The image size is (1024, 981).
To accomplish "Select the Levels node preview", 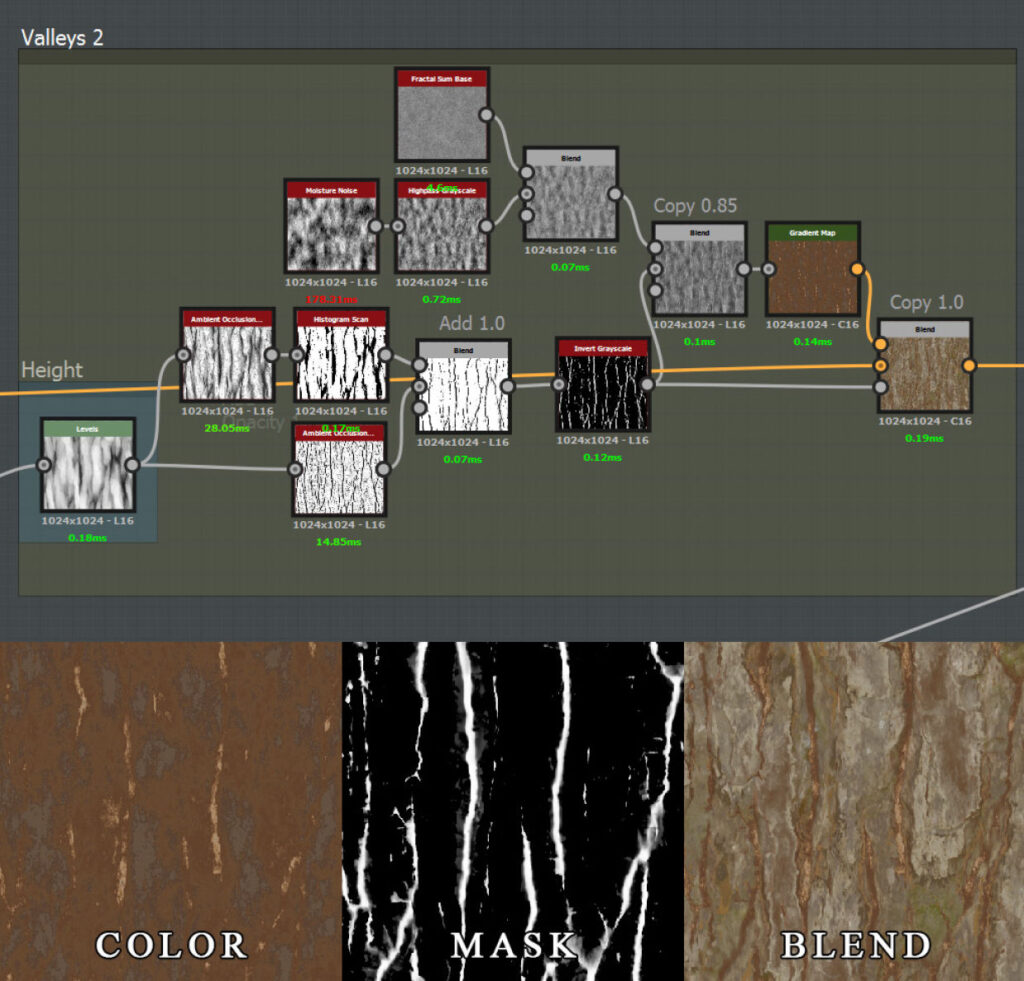I will pyautogui.click(x=88, y=472).
